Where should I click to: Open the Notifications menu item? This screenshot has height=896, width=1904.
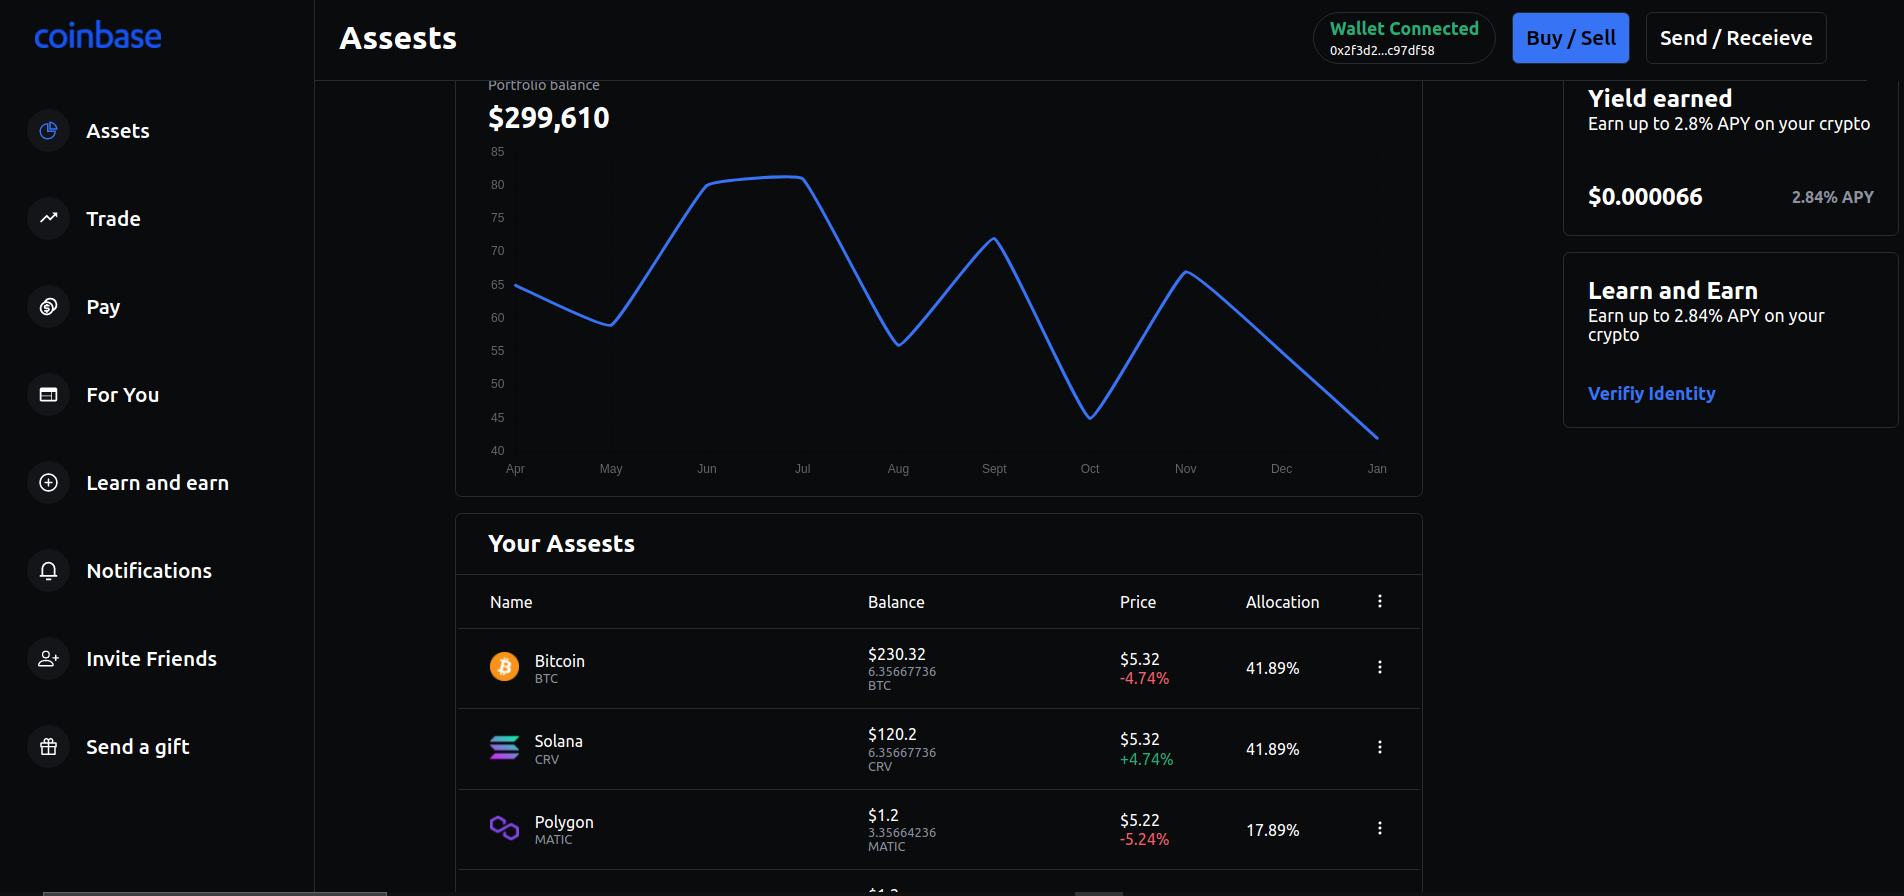pos(149,571)
